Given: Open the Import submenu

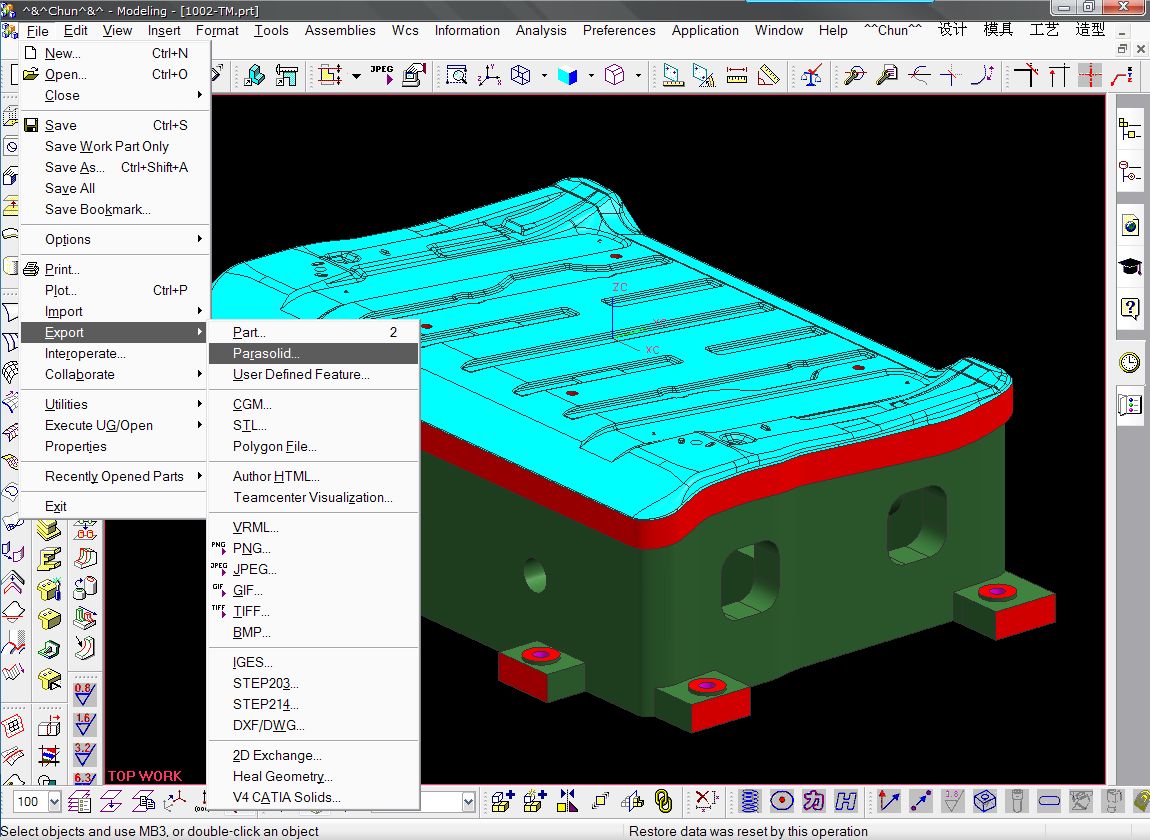Looking at the screenshot, I should pyautogui.click(x=114, y=311).
